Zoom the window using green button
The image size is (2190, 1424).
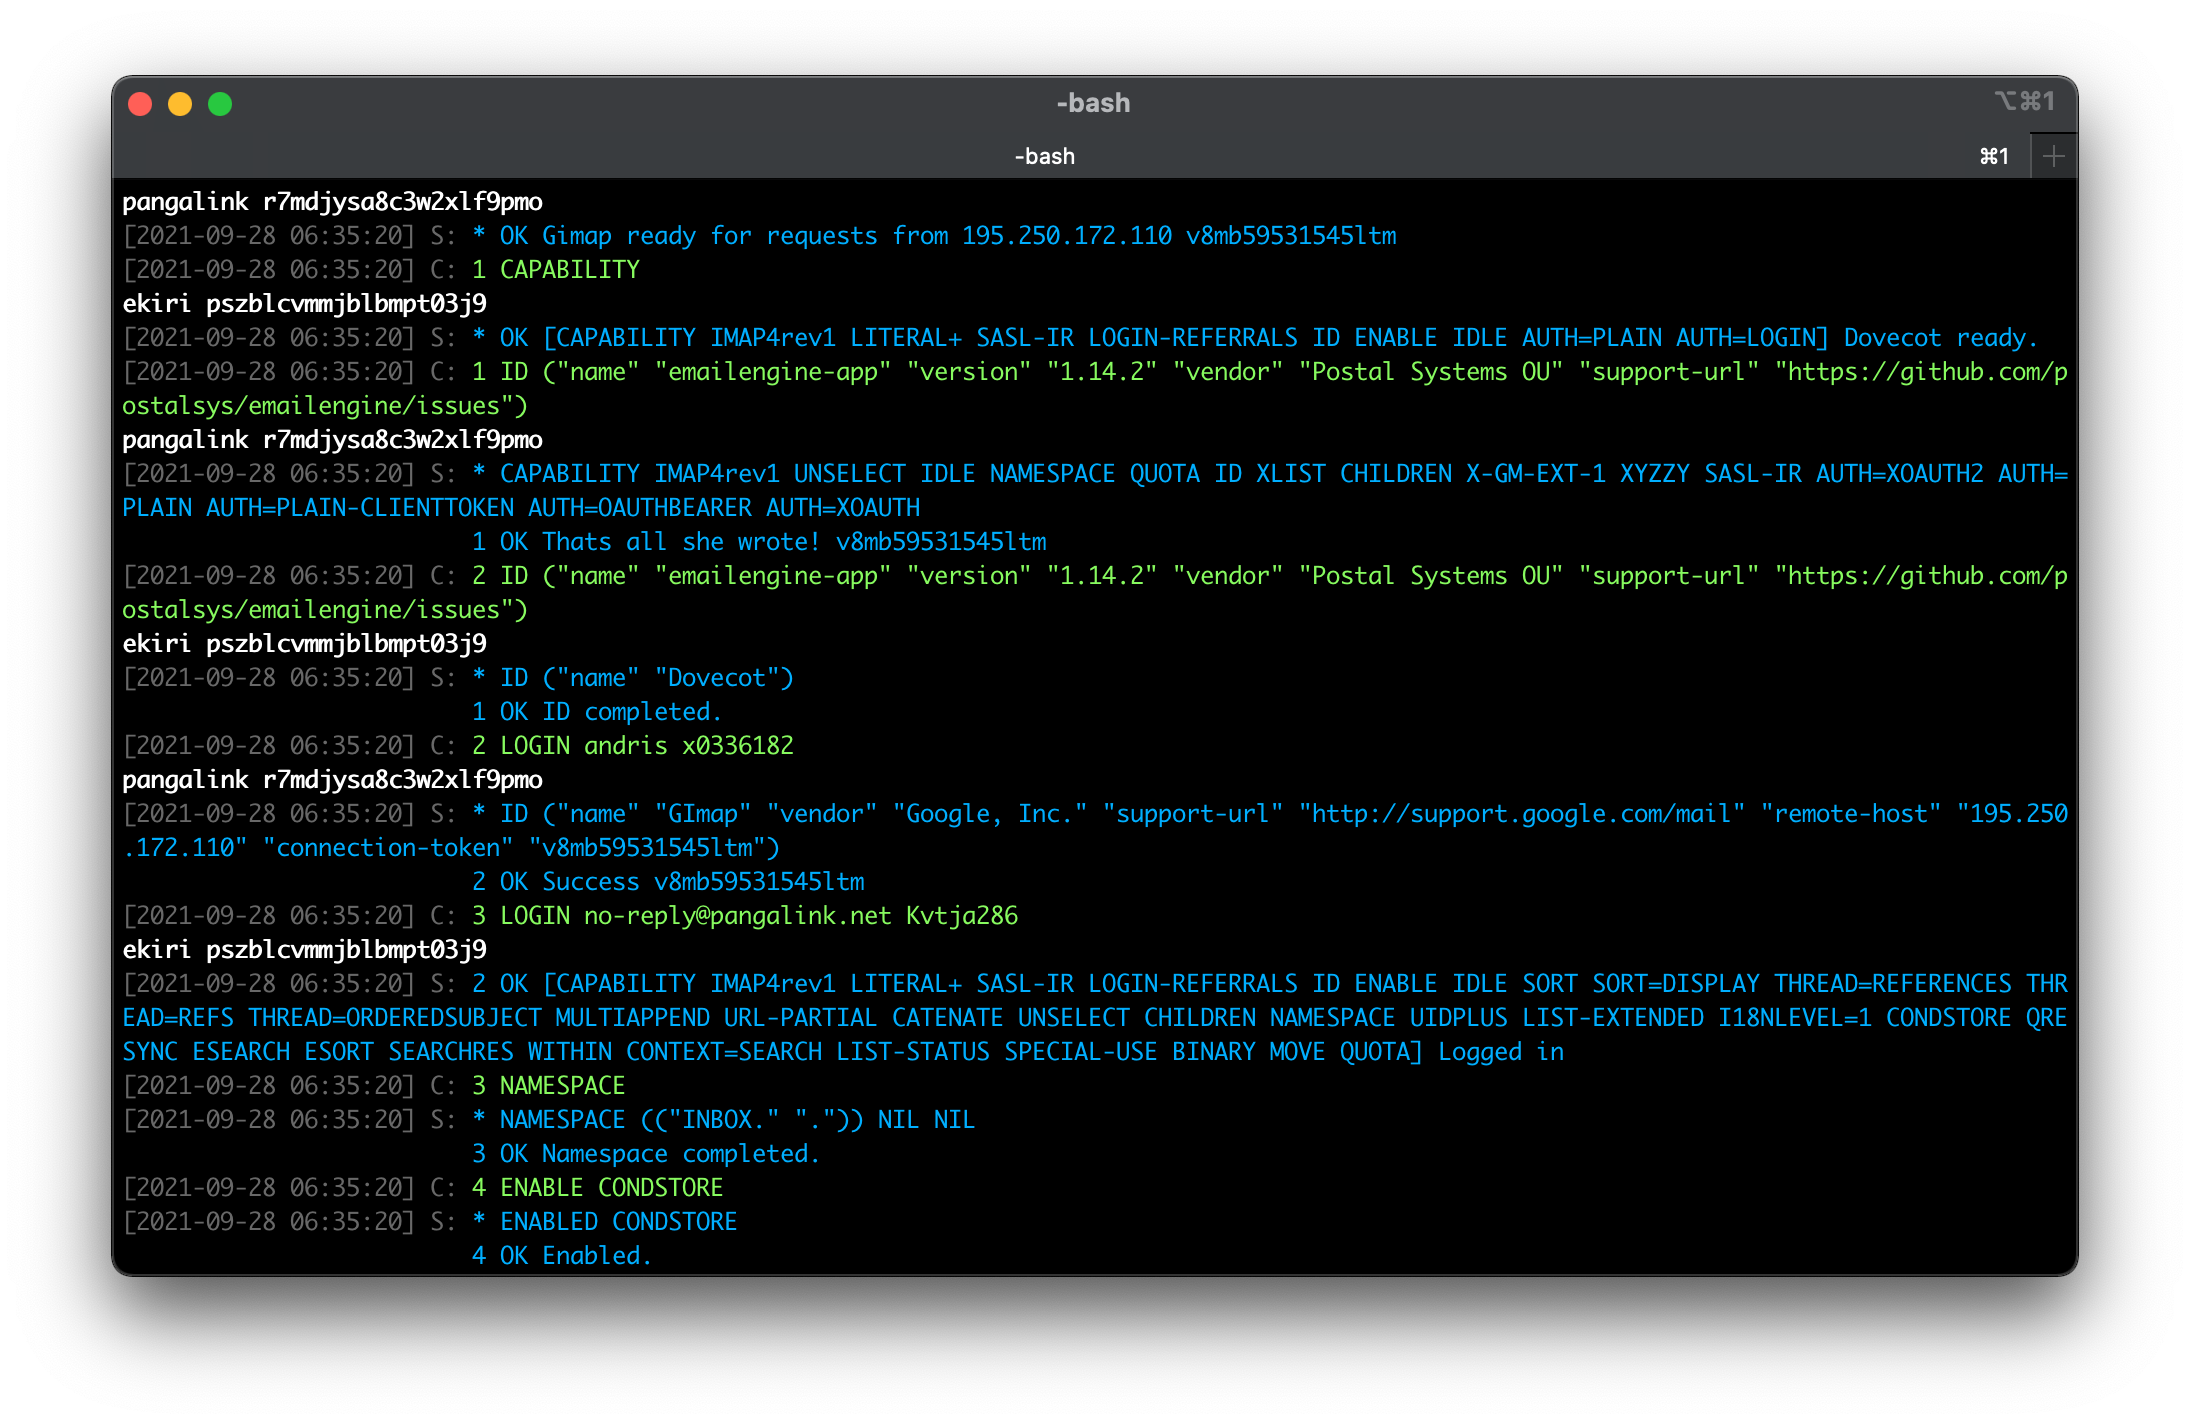tap(220, 104)
